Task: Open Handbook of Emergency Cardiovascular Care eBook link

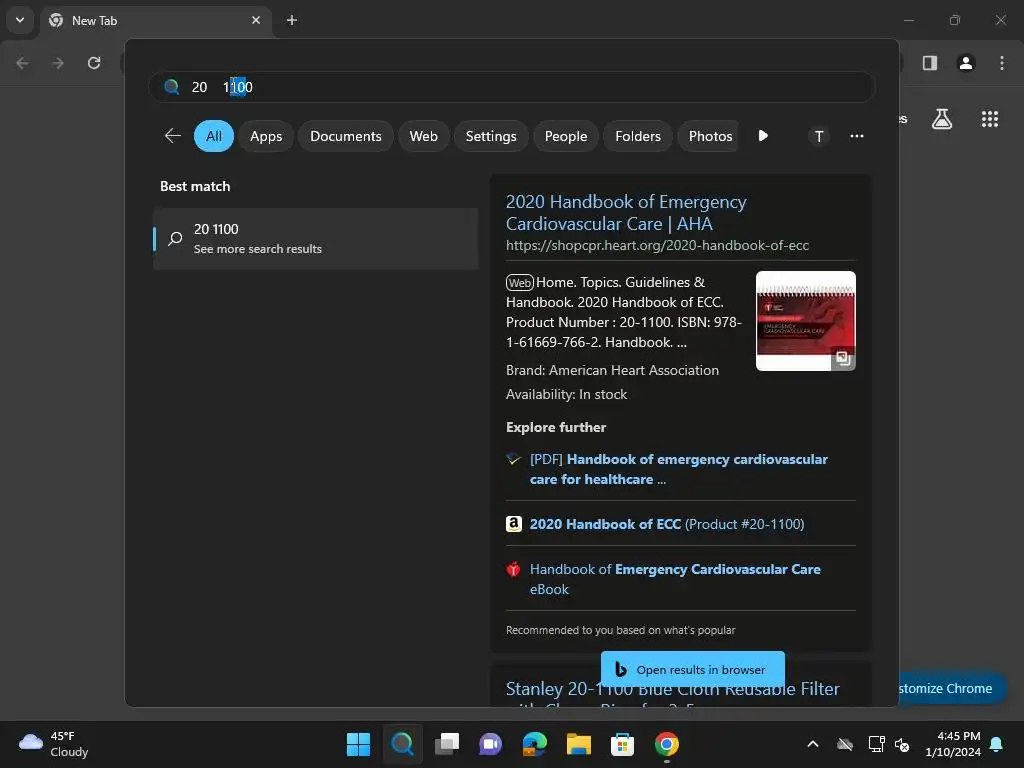Action: [x=675, y=579]
